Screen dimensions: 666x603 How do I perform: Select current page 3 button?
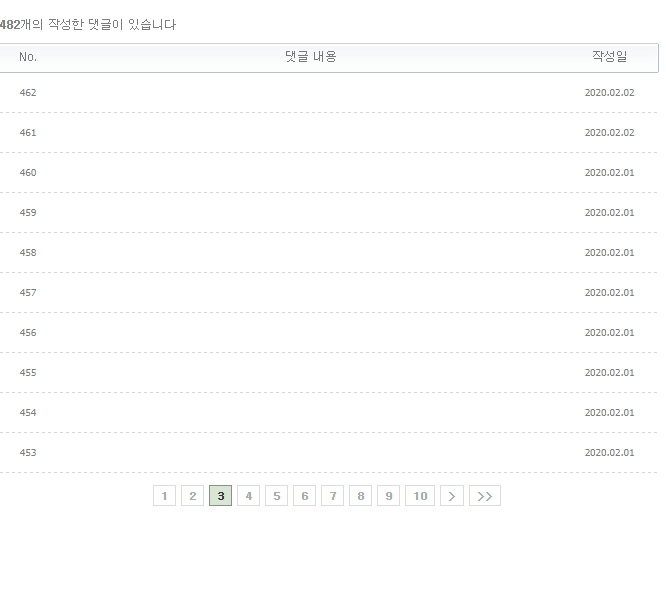(220, 496)
